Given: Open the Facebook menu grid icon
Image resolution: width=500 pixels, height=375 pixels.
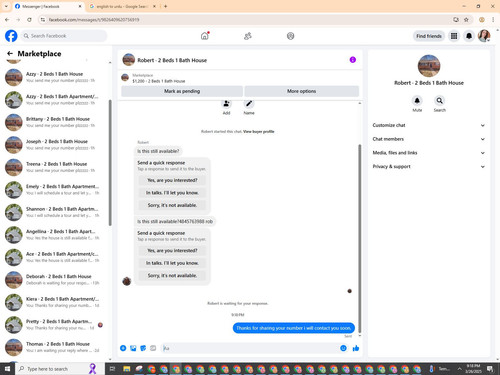Looking at the screenshot, I should tap(454, 36).
